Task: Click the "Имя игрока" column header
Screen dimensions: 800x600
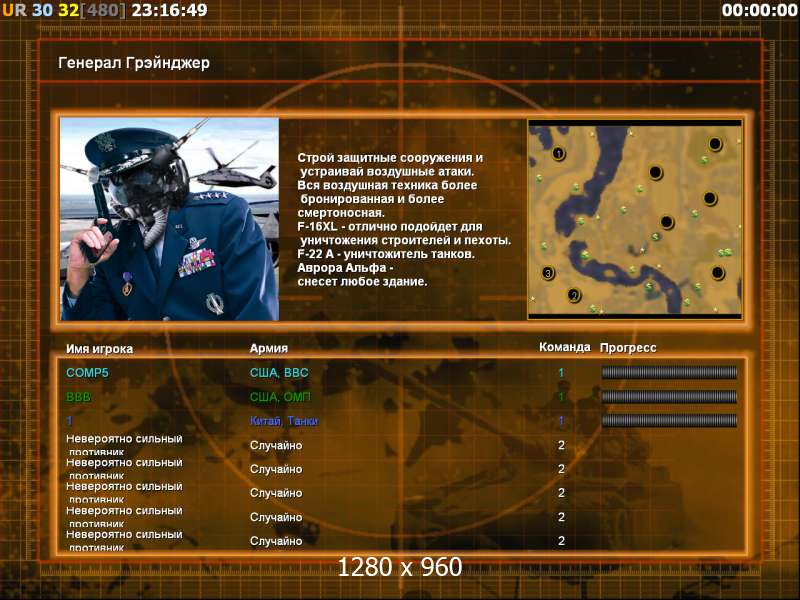Action: click(99, 349)
